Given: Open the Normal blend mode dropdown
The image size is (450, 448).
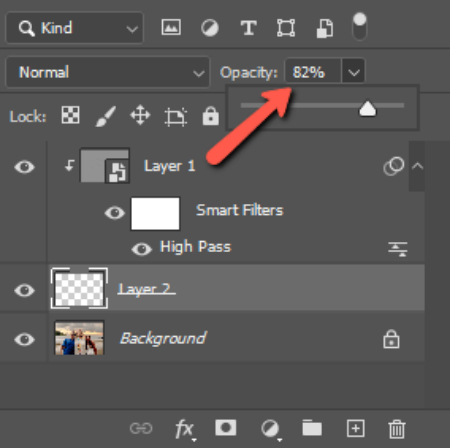Looking at the screenshot, I should [108, 72].
